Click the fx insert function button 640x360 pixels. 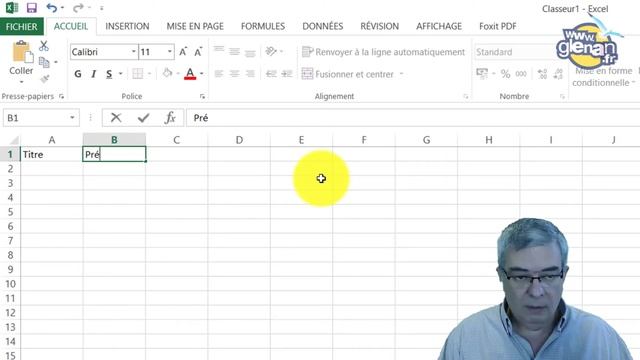[x=170, y=118]
